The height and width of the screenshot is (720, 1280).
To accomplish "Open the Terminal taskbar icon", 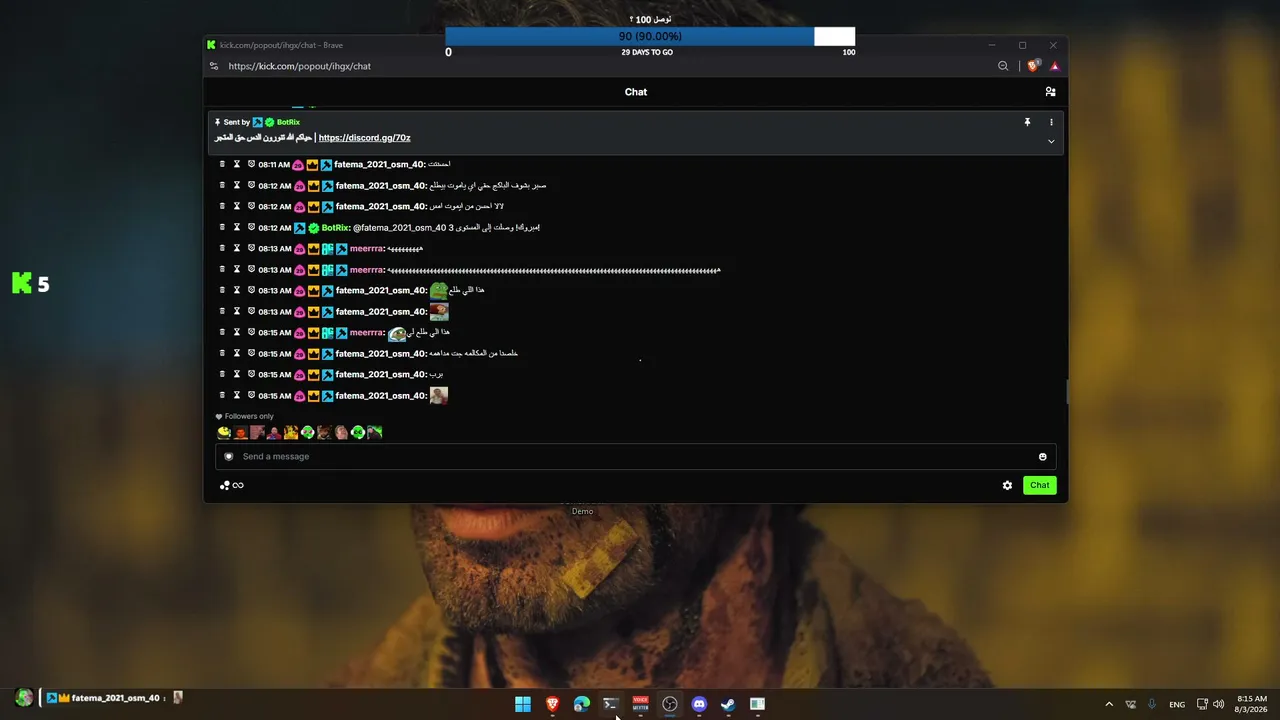I will point(611,704).
